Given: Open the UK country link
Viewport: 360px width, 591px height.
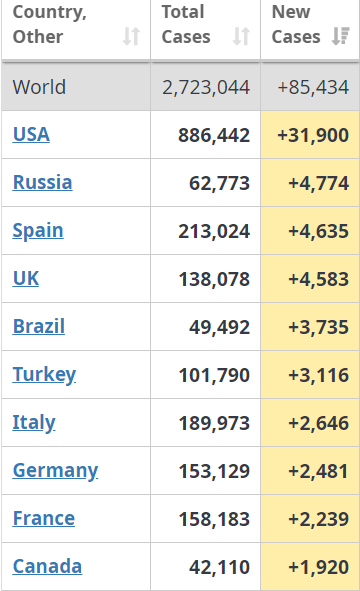Looking at the screenshot, I should (x=26, y=279).
